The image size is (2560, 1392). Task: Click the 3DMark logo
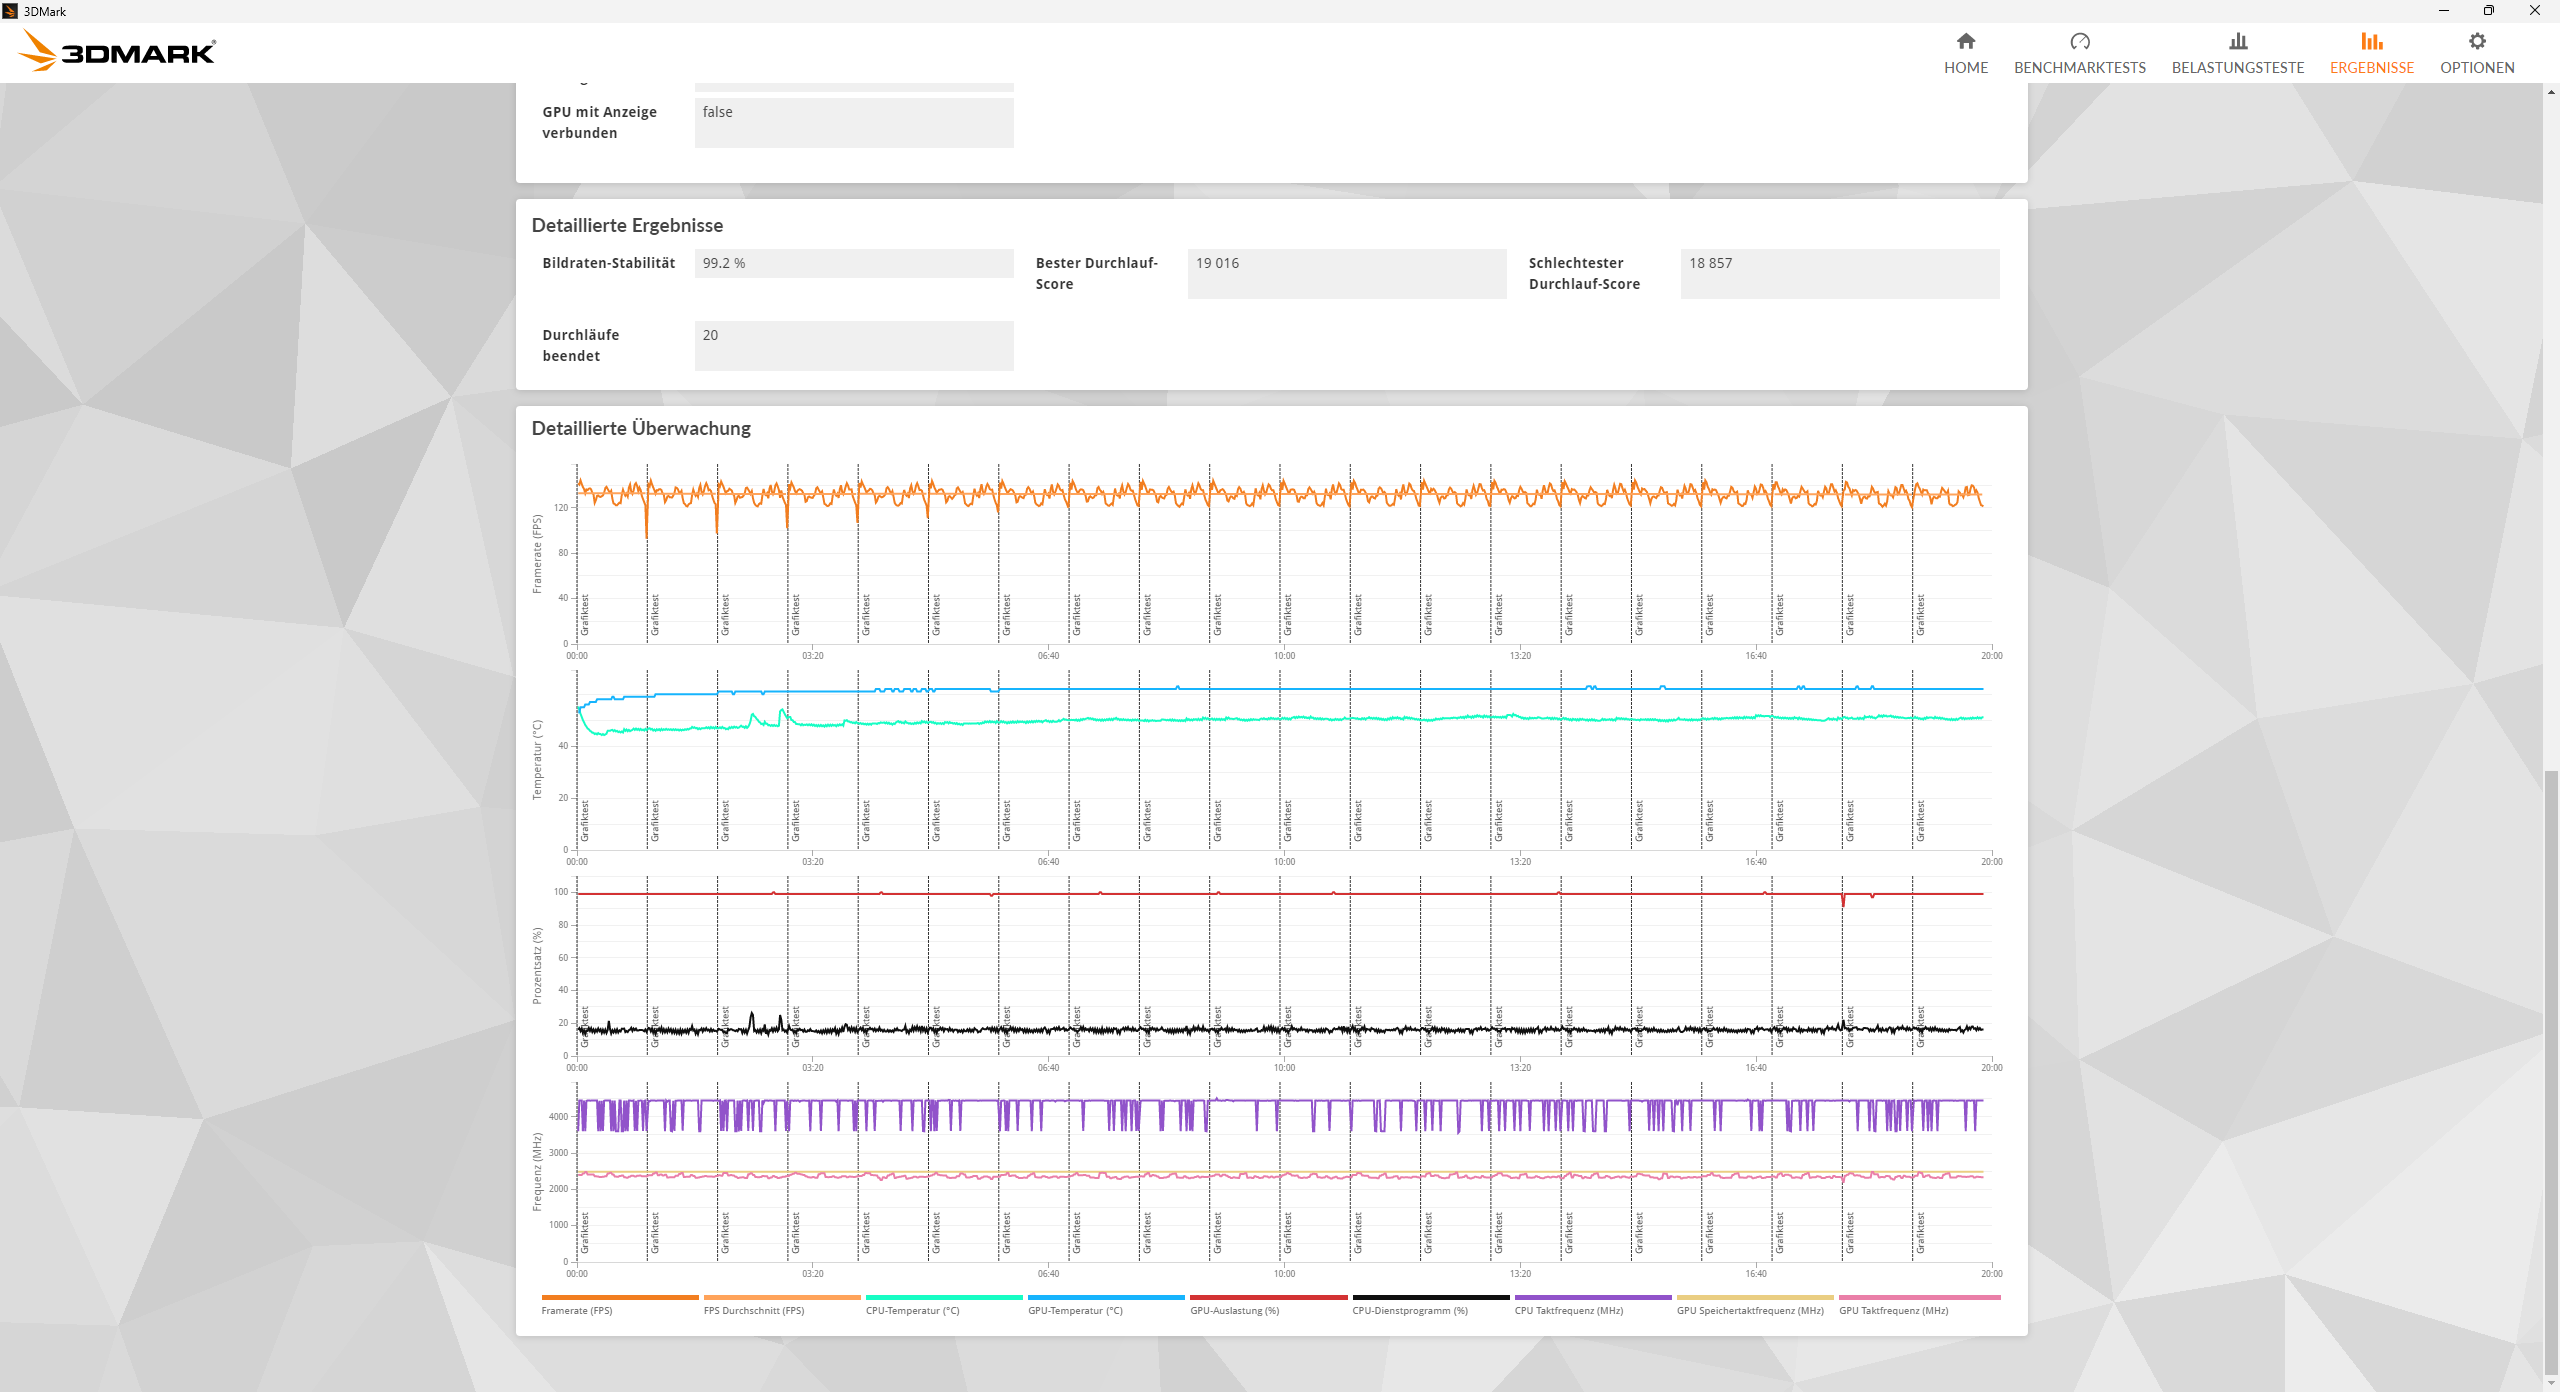(118, 51)
